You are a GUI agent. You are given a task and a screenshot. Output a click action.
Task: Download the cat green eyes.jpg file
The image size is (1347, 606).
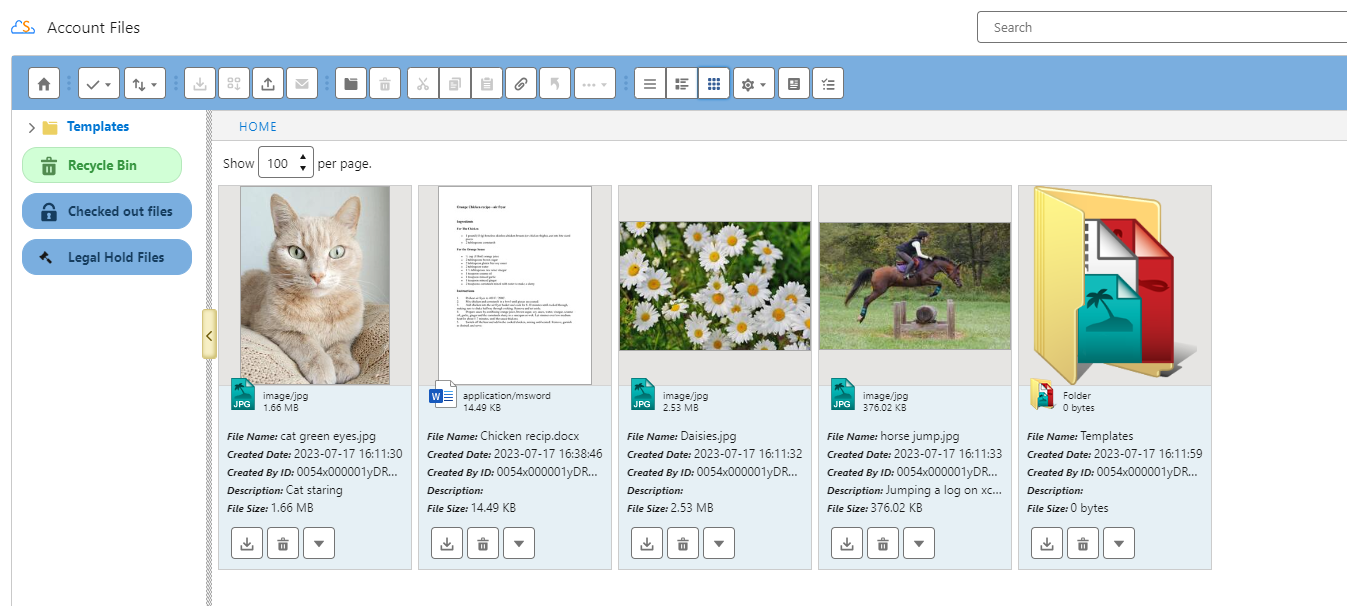coord(247,543)
